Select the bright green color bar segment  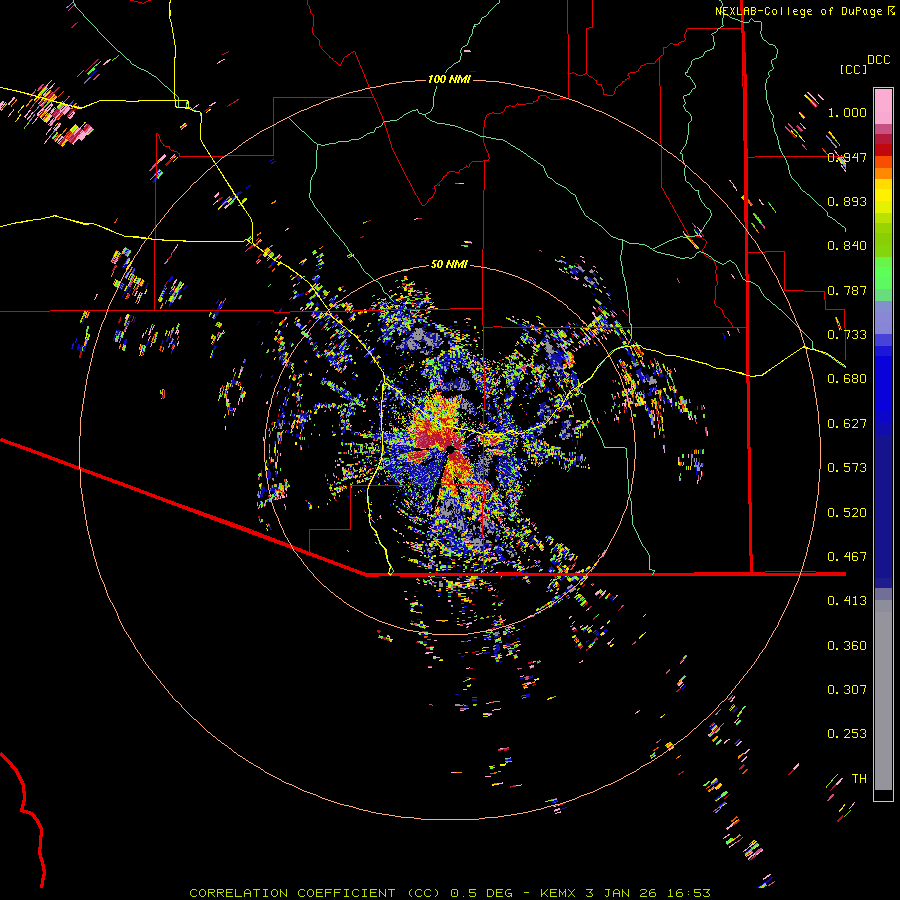pos(883,273)
